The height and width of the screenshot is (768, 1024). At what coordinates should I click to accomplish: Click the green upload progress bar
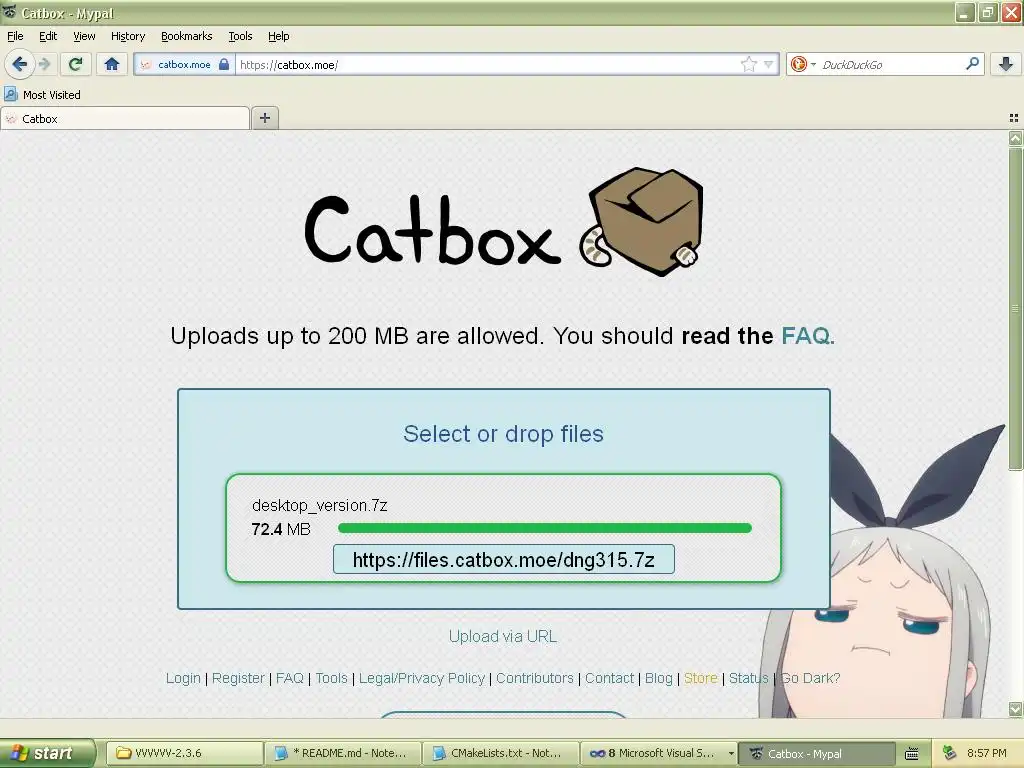(545, 528)
